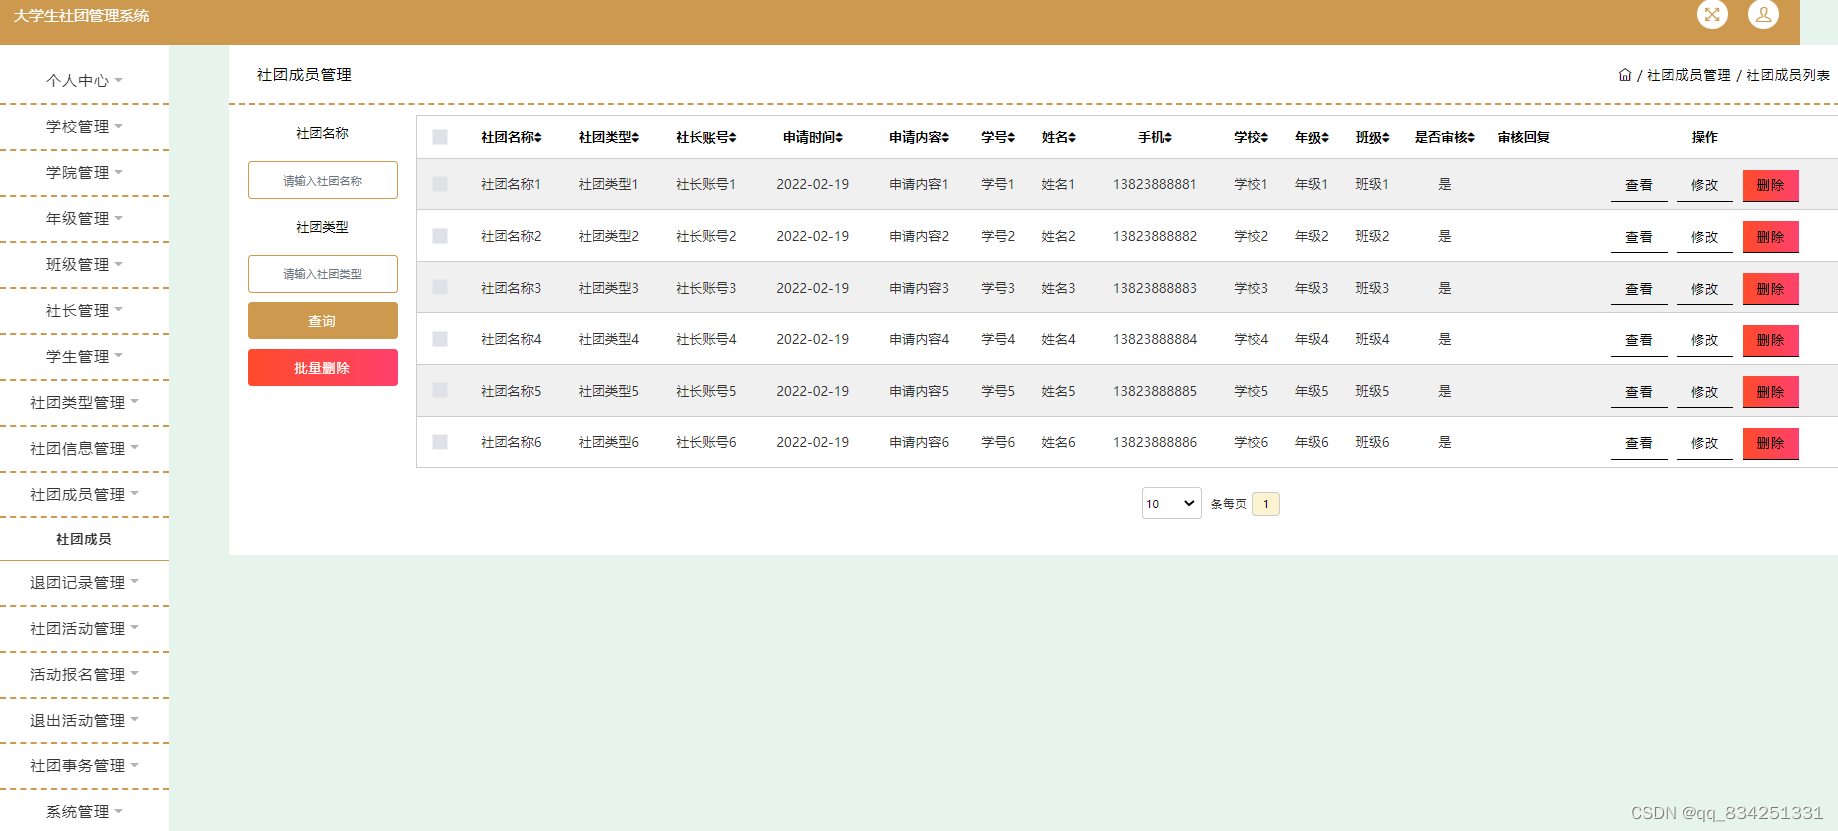Toggle fullscreen icon in top header
Screen dimensions: 1838x831
[x=1712, y=14]
